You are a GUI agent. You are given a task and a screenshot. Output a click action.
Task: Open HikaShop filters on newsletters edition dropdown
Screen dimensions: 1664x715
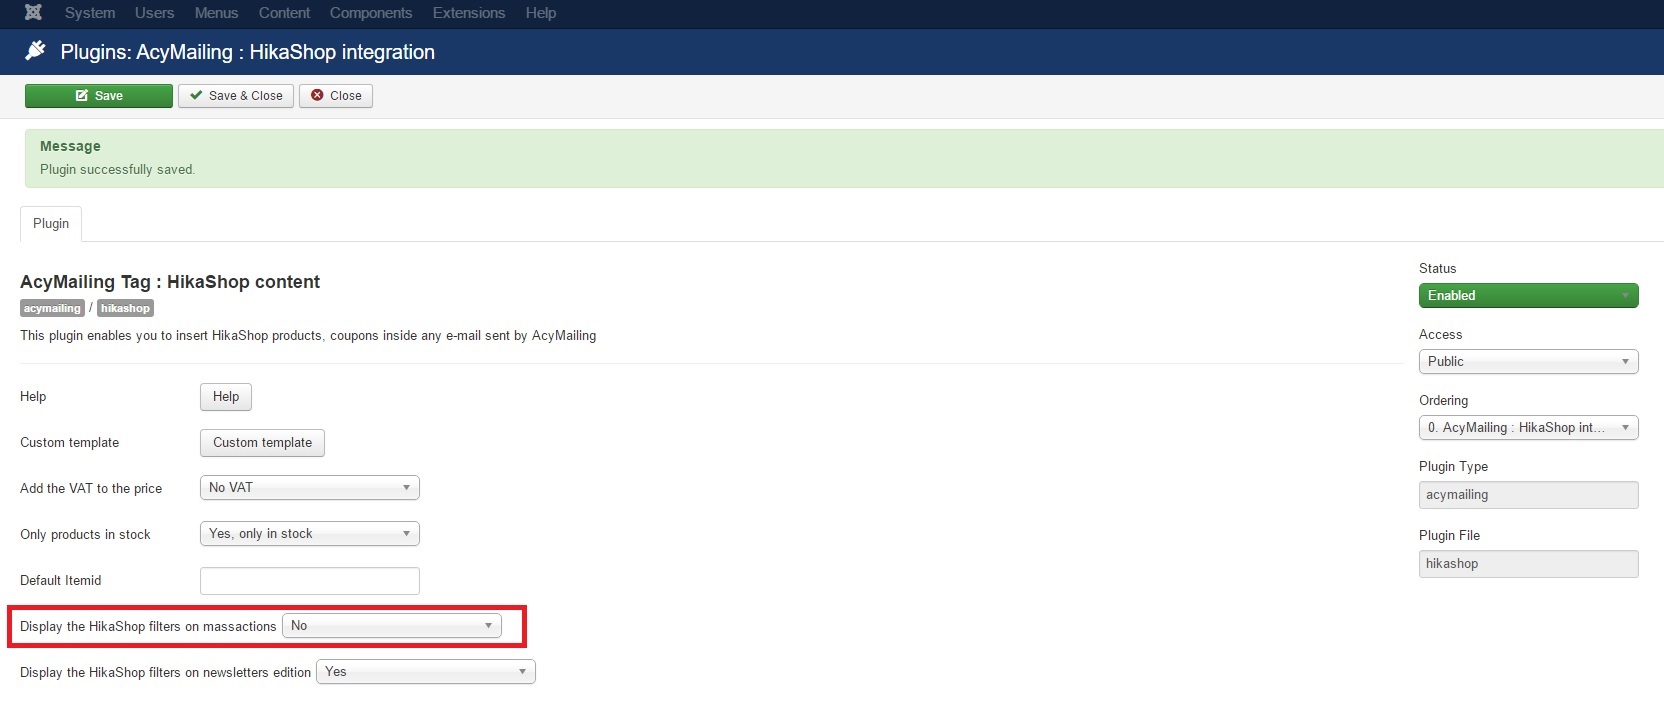pyautogui.click(x=426, y=672)
